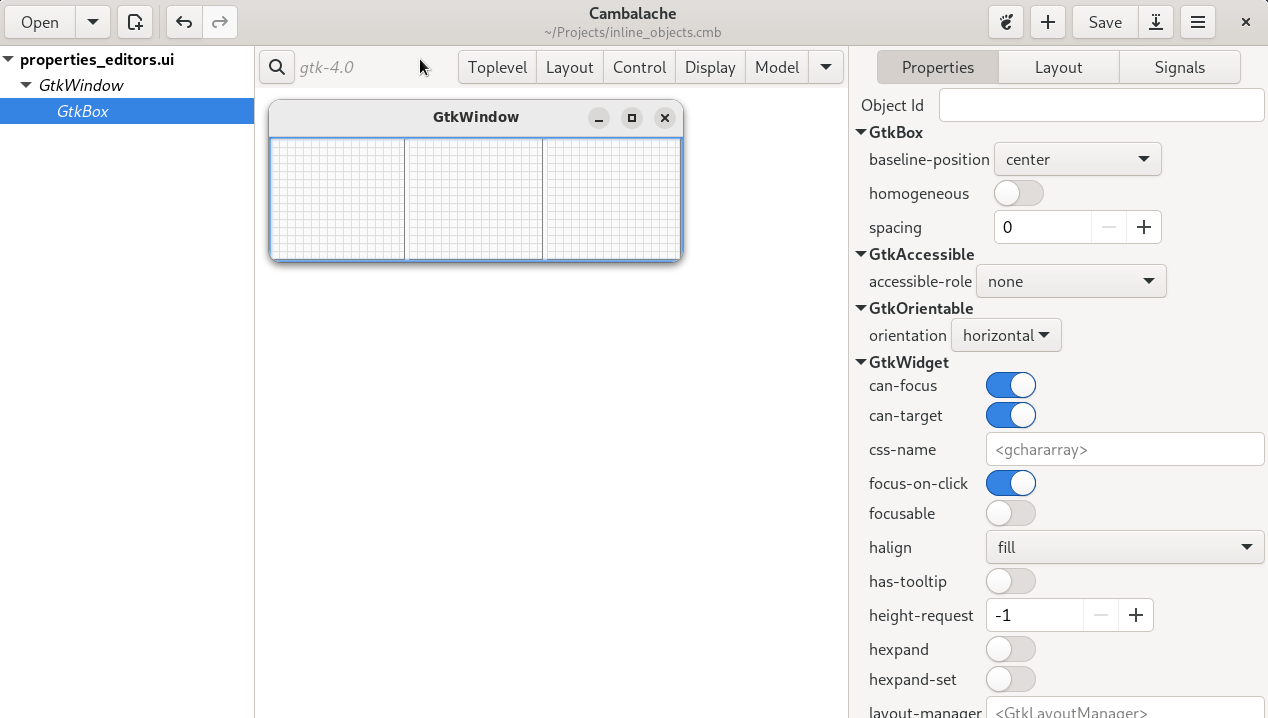Click the plus add button in header

1048,22
